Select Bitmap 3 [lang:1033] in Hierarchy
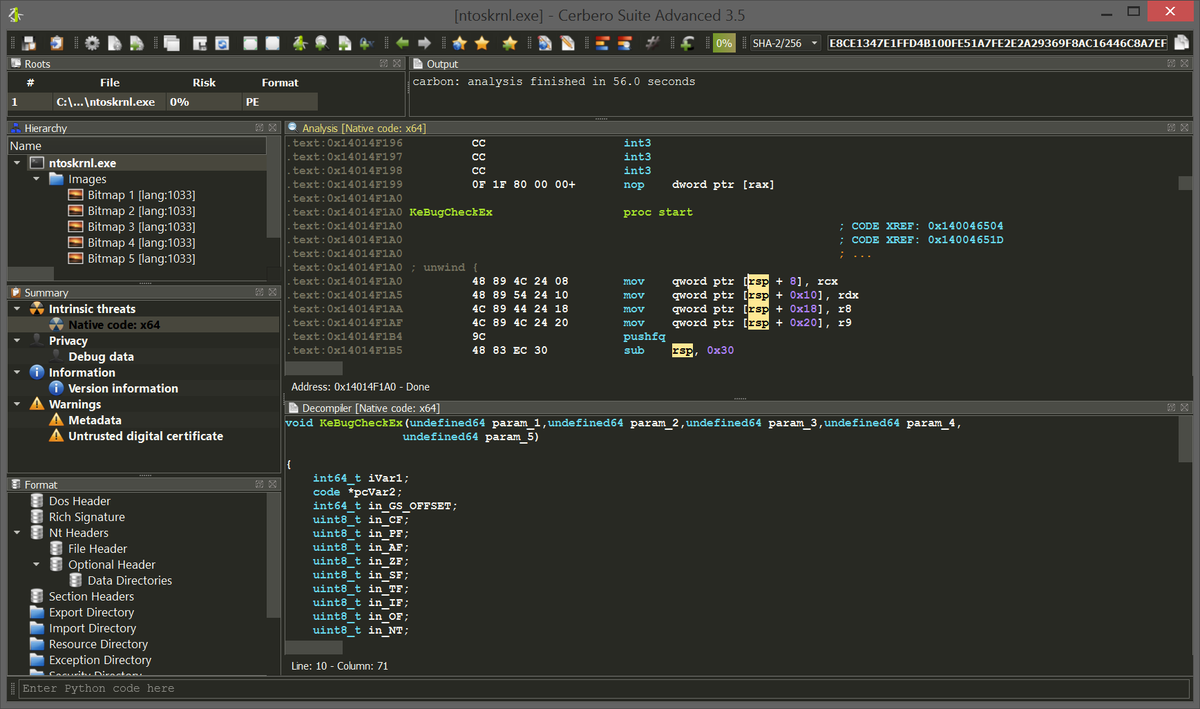Screen dimensions: 1200x709 click(140, 227)
